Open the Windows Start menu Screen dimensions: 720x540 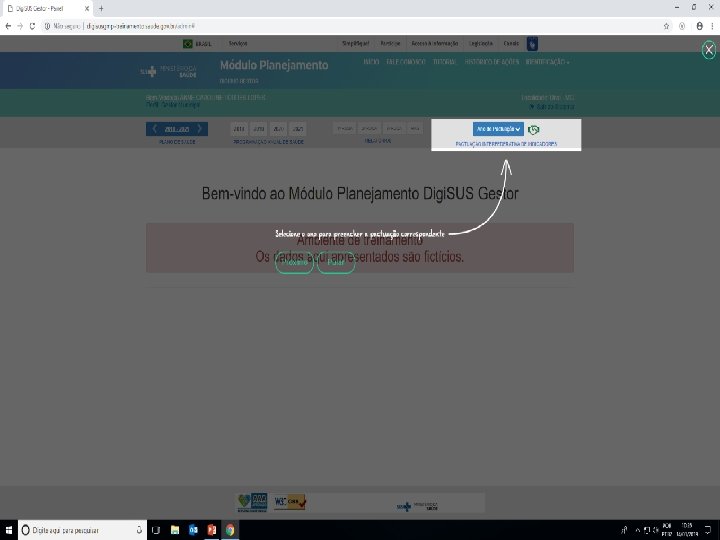pyautogui.click(x=9, y=530)
